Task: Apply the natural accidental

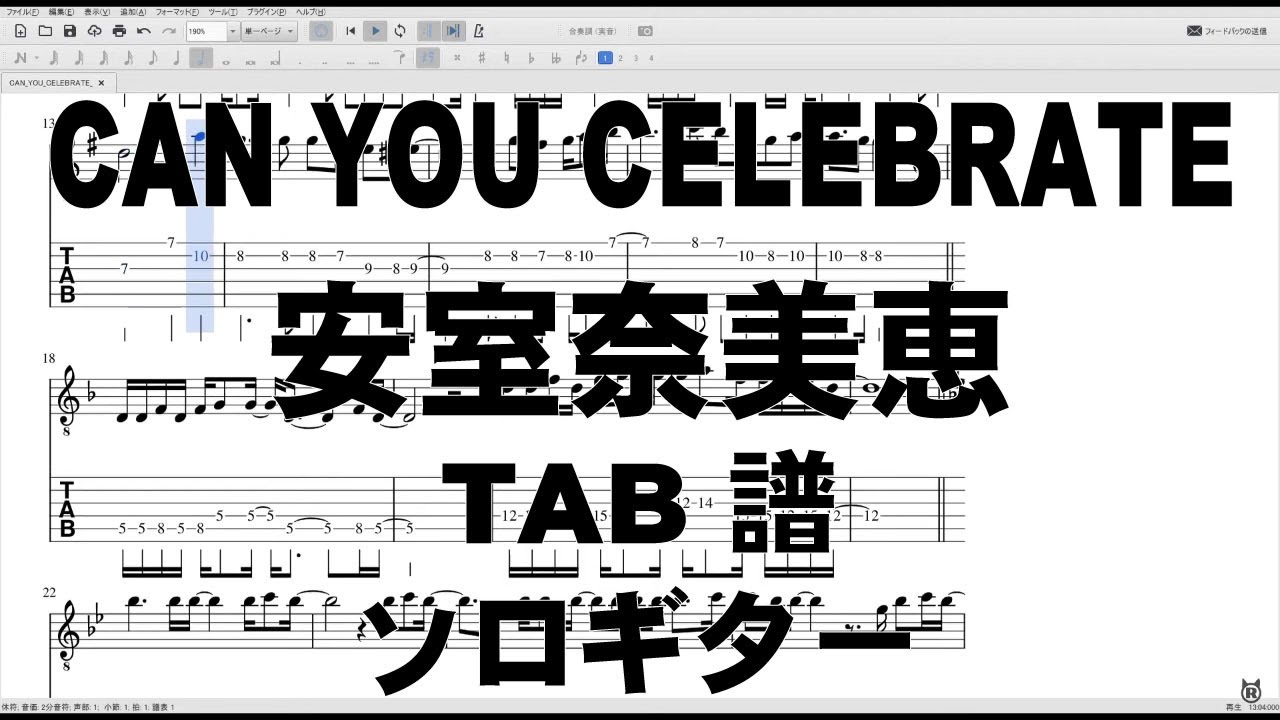Action: (507, 58)
